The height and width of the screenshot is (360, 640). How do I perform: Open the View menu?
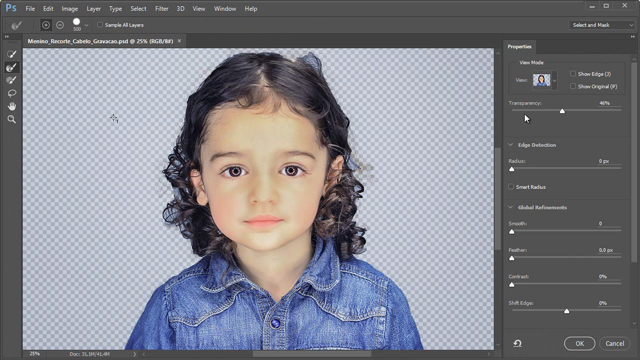click(x=199, y=9)
